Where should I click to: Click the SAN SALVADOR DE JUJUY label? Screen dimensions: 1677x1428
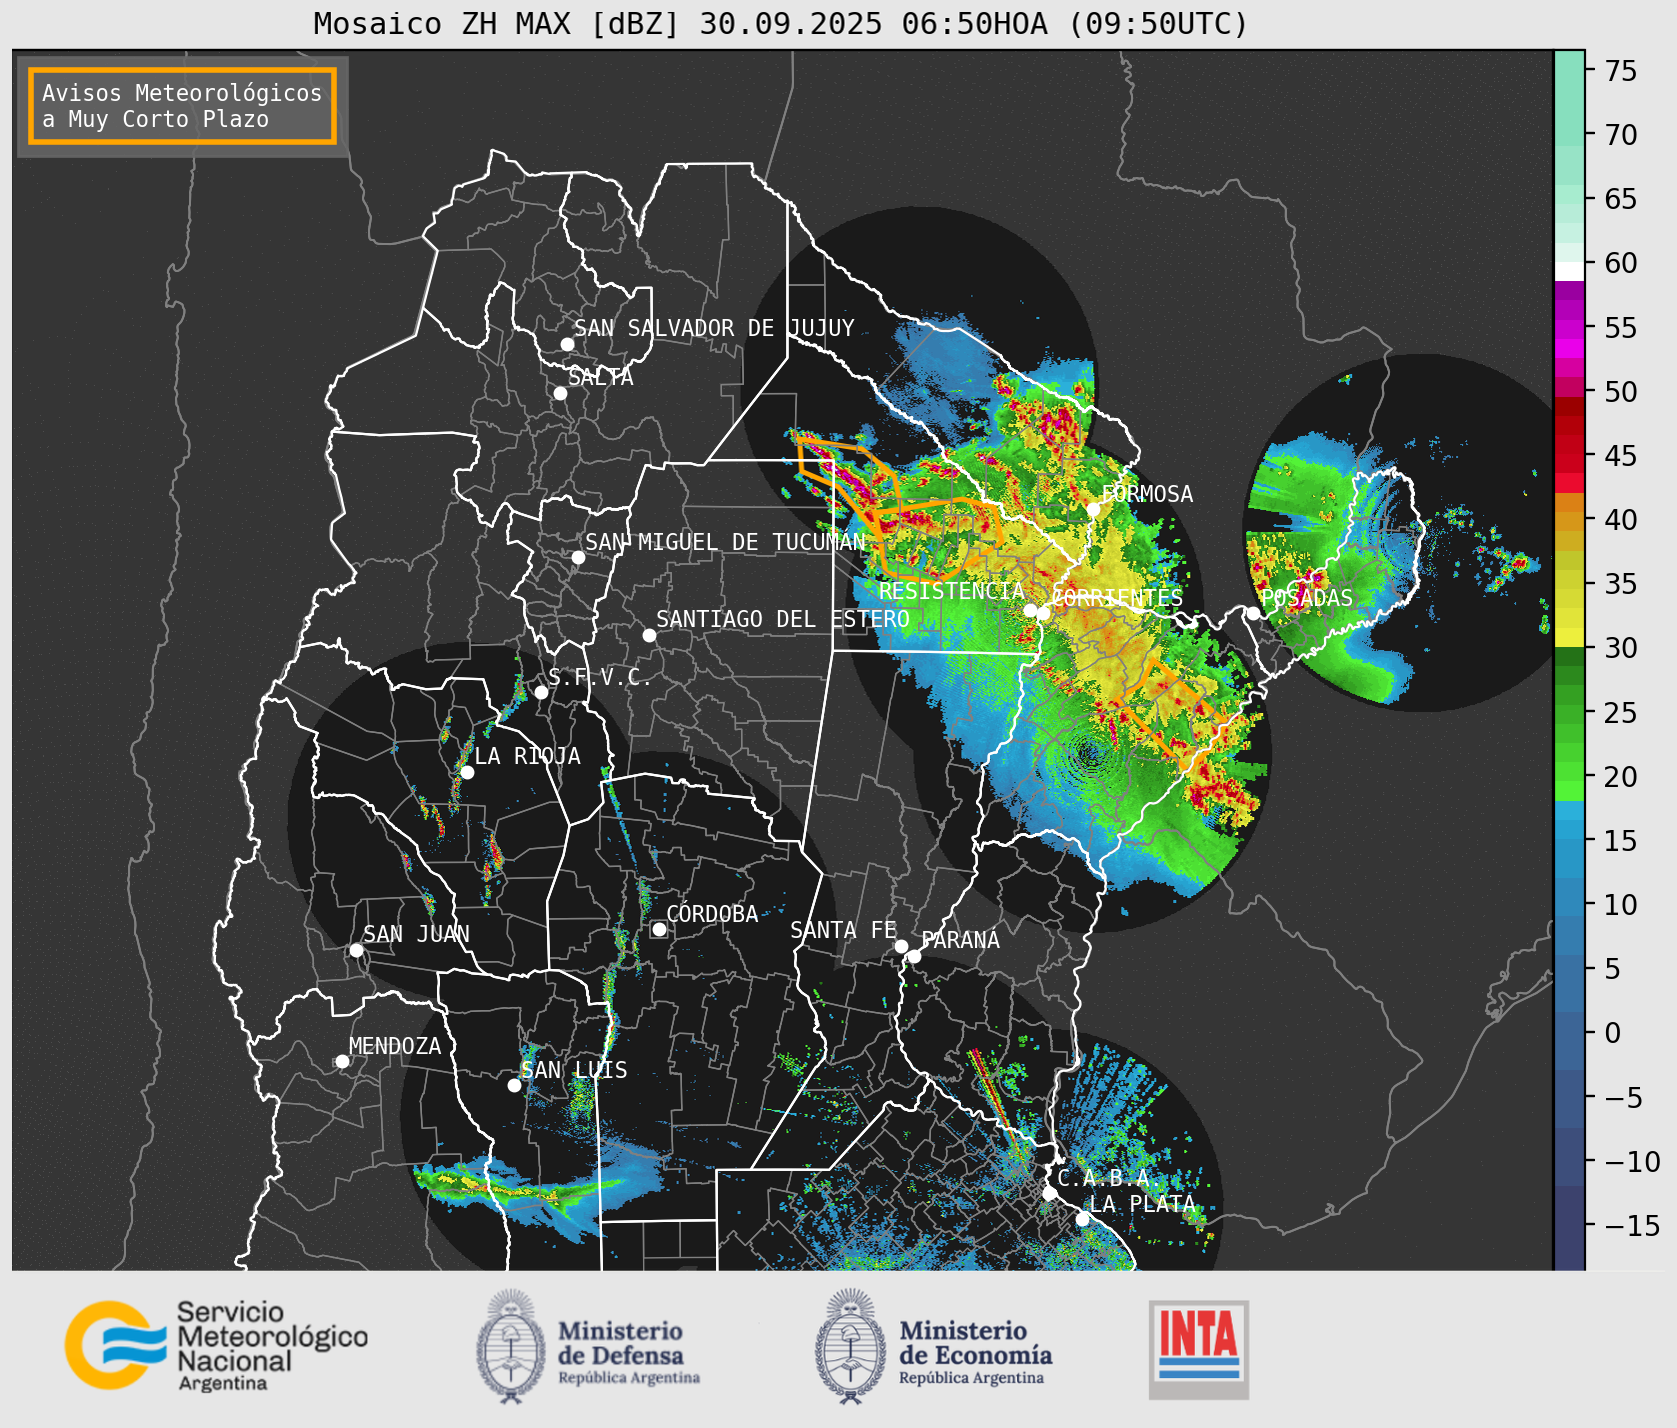pos(714,328)
